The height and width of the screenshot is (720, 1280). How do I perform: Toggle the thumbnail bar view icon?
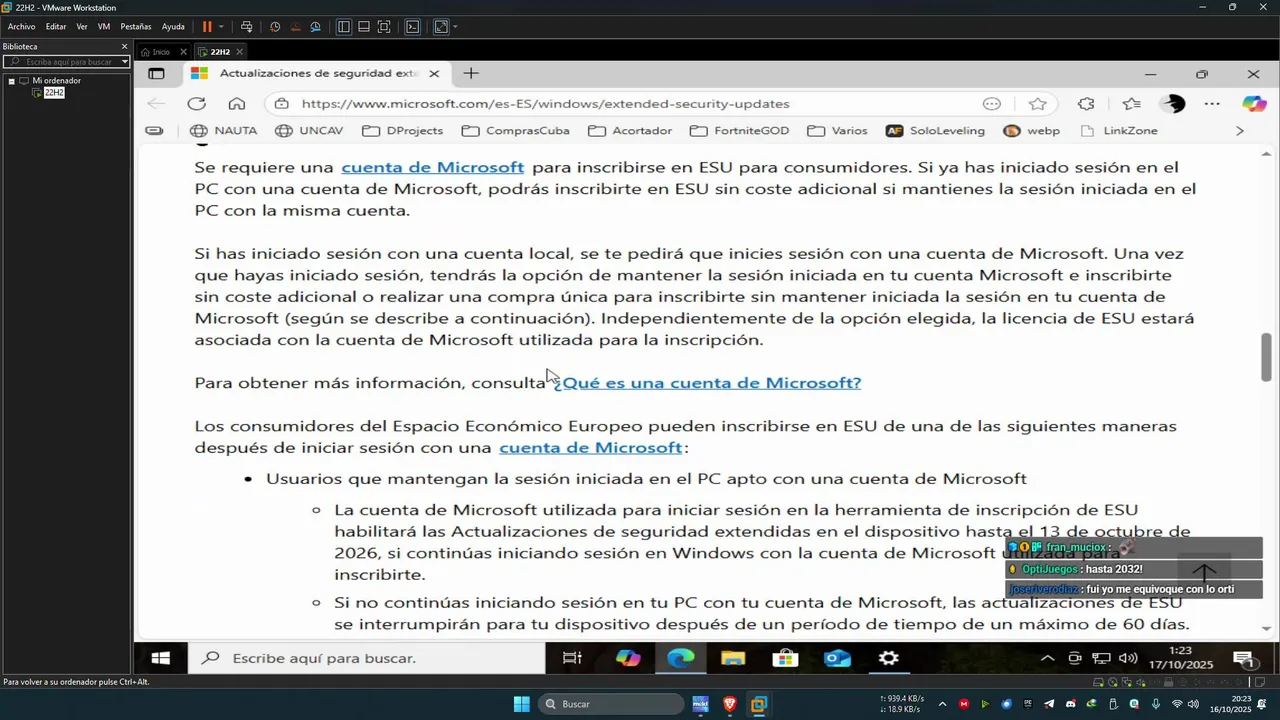[364, 27]
